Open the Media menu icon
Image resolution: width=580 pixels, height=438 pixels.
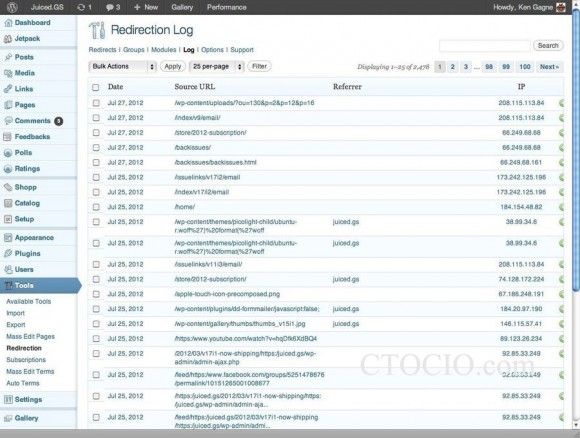coord(8,73)
